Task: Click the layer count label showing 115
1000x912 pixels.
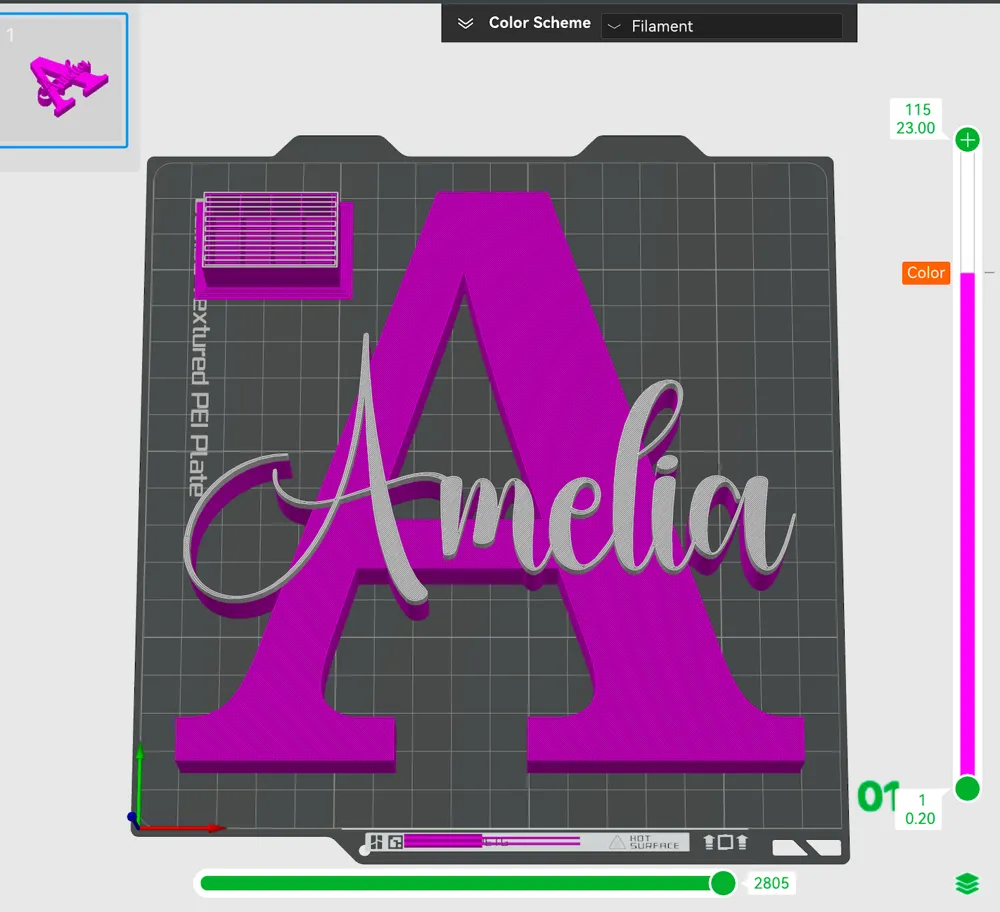Action: (x=917, y=109)
